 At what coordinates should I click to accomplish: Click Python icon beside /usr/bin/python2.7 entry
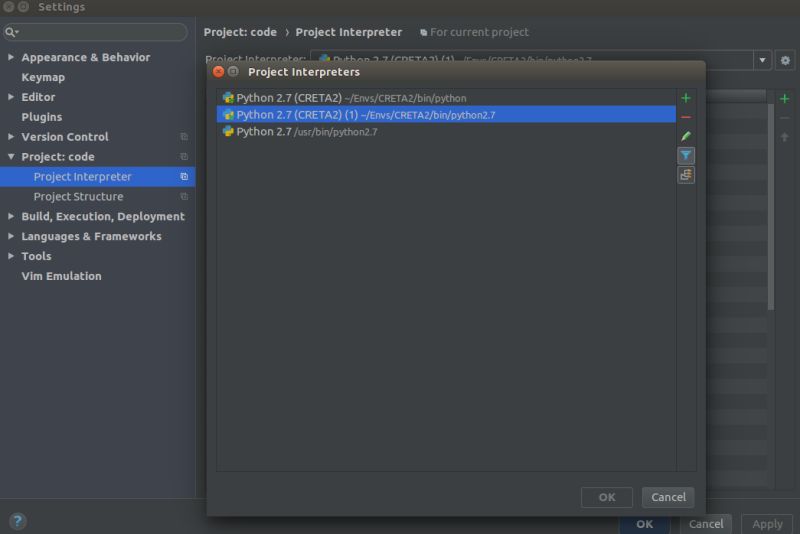pyautogui.click(x=228, y=132)
